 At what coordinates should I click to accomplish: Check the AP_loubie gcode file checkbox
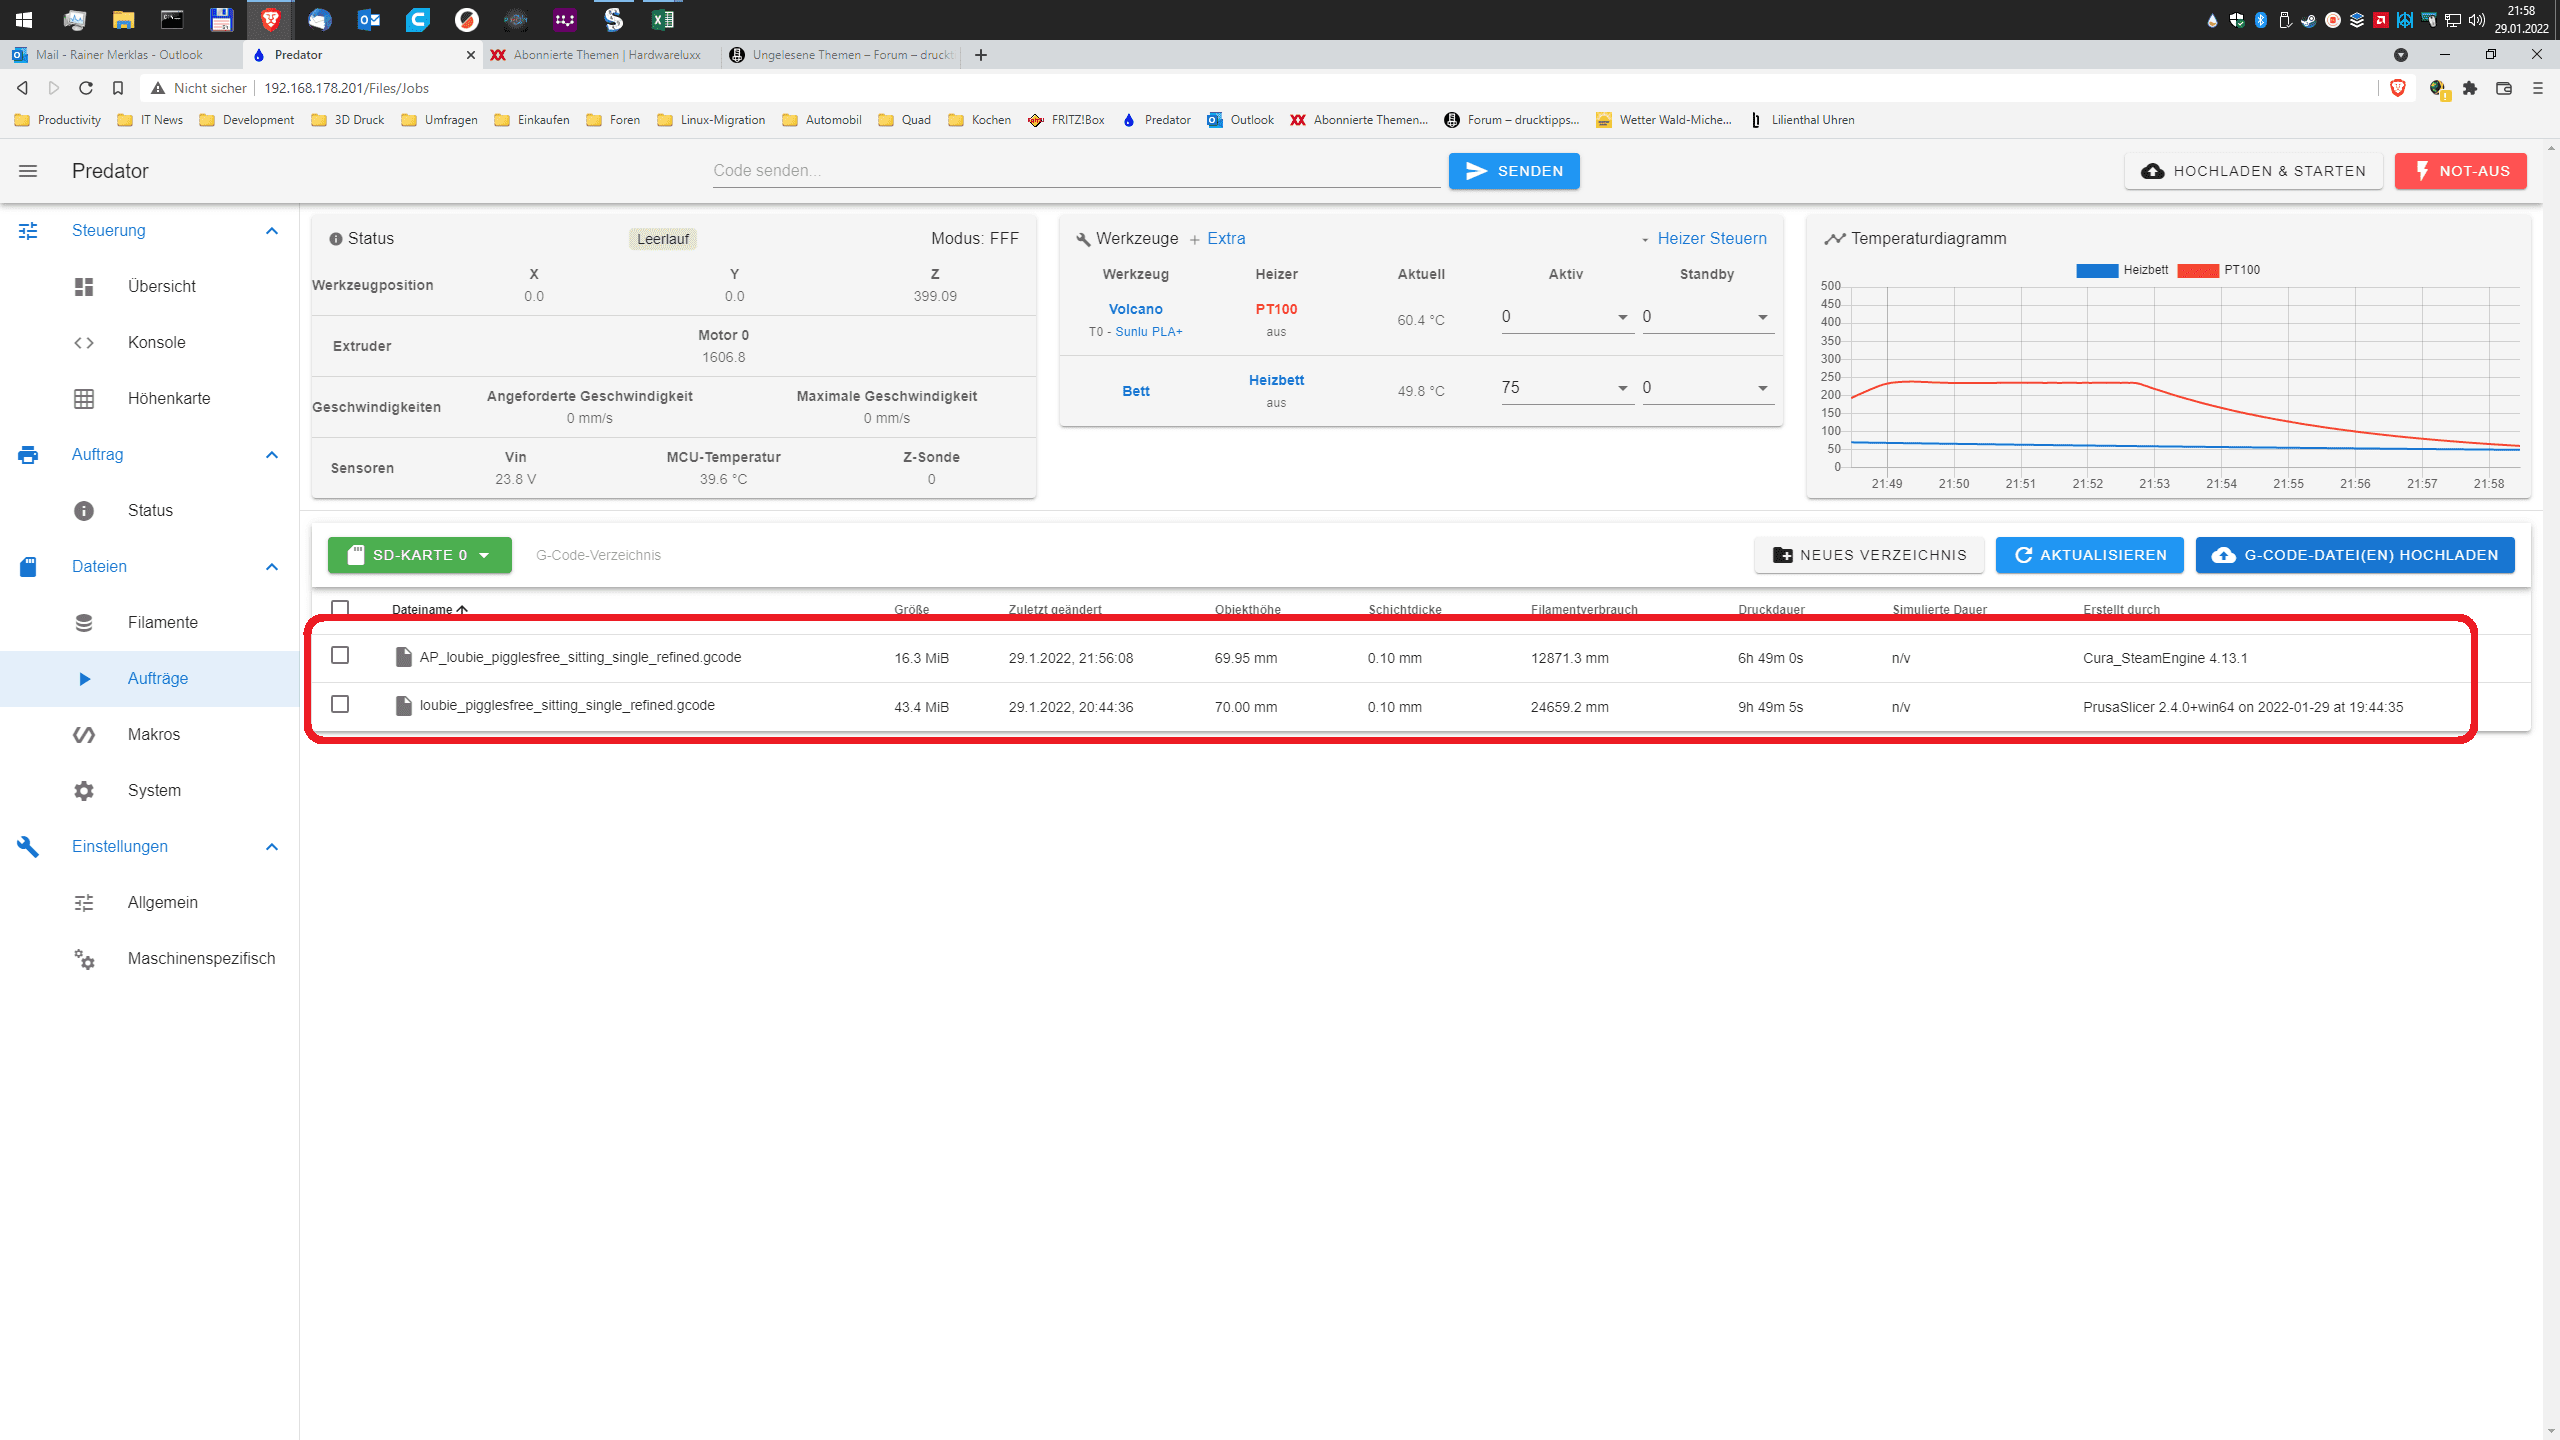(x=340, y=655)
